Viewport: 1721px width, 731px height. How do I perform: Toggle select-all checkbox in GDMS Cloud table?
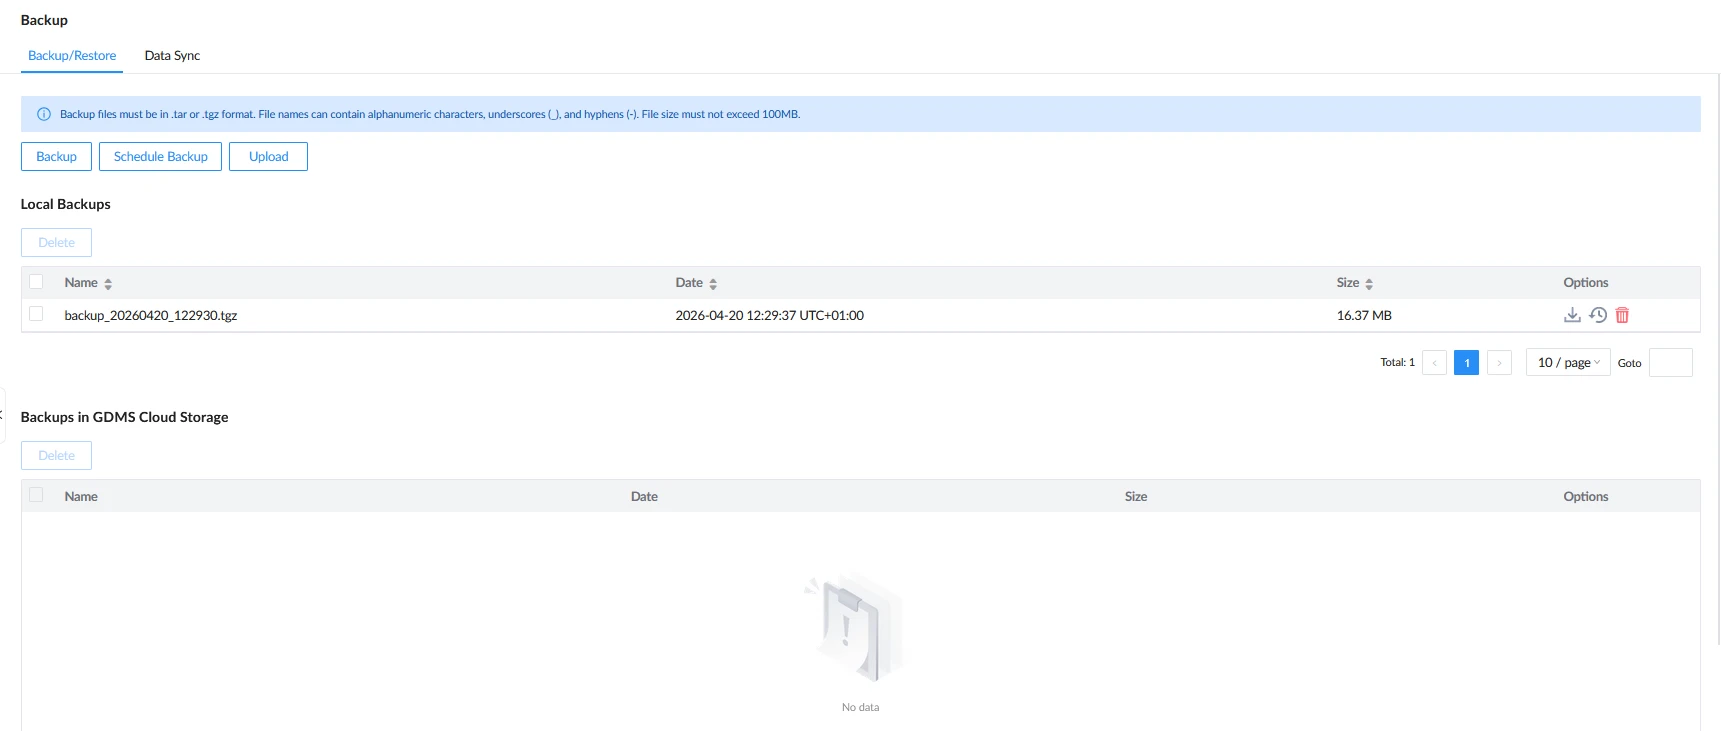pyautogui.click(x=36, y=495)
